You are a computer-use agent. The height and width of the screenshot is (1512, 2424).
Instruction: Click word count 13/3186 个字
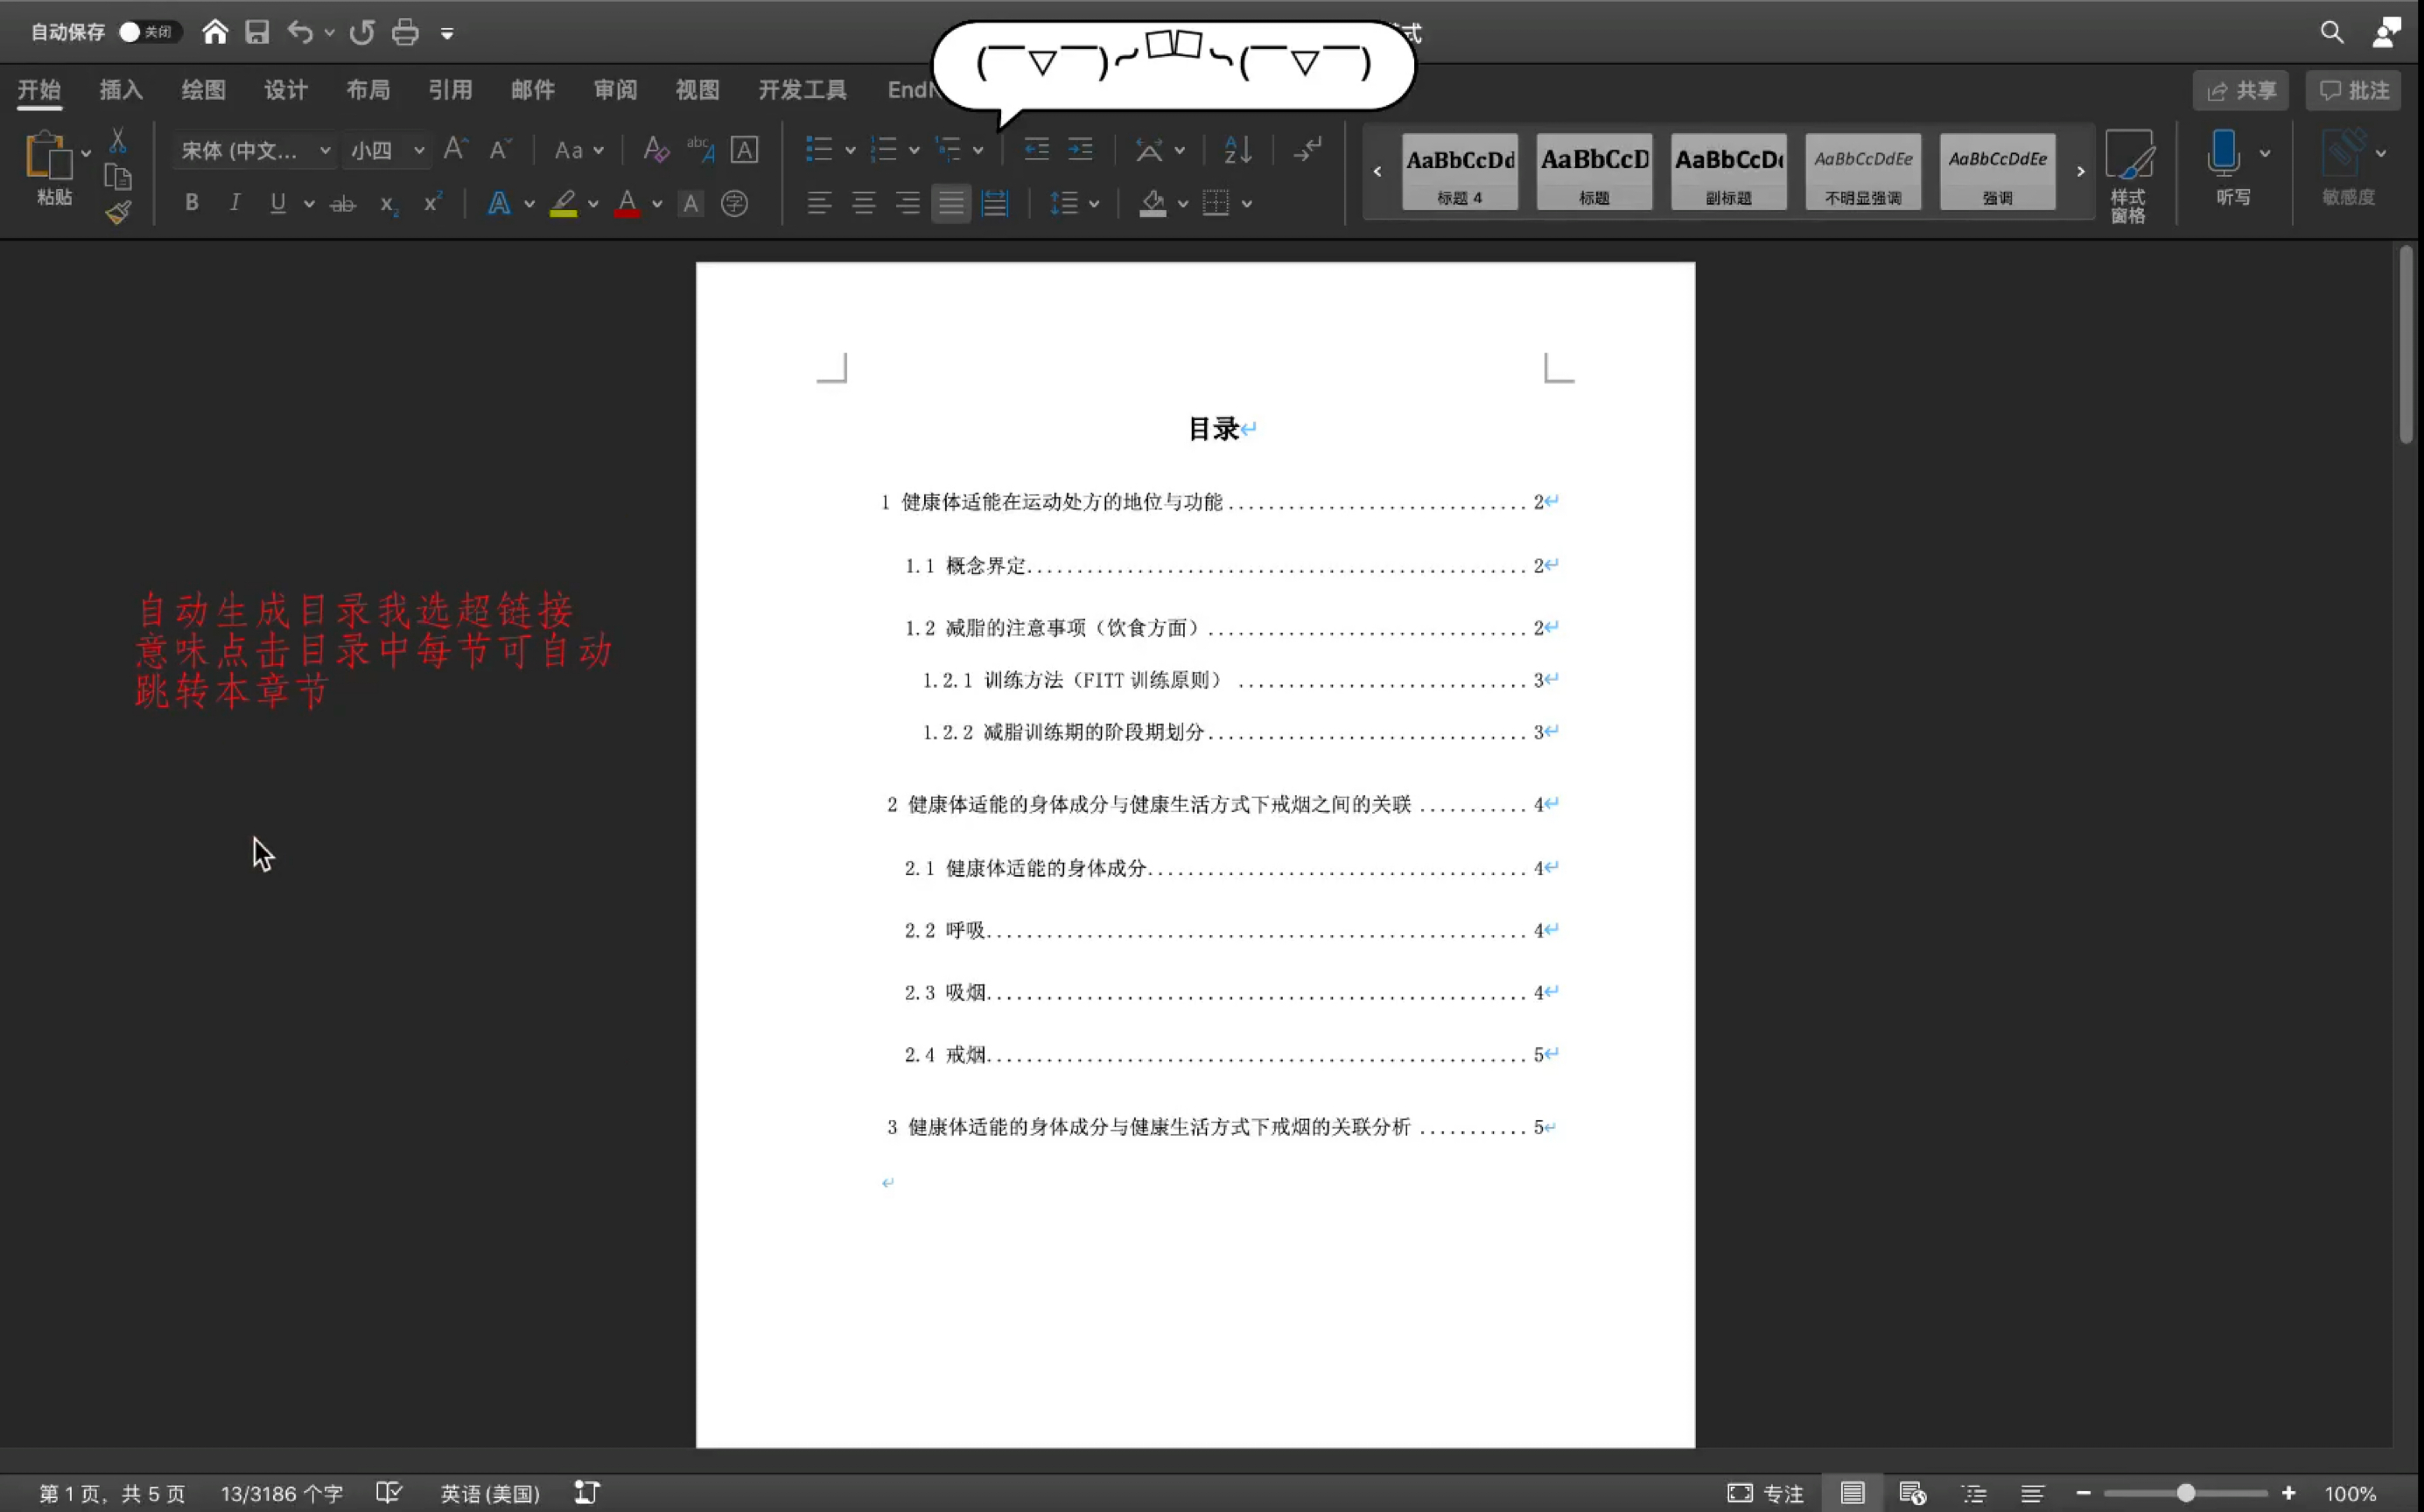tap(281, 1493)
